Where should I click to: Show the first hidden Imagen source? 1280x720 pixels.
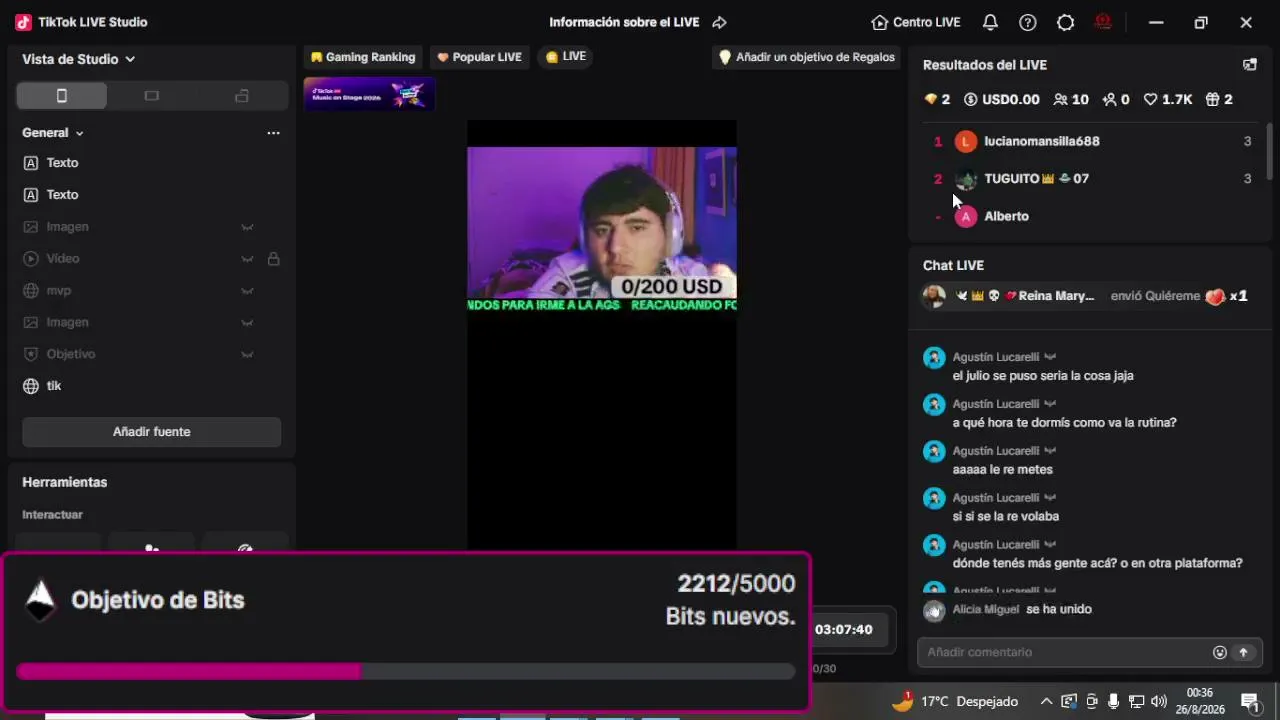[x=247, y=227]
